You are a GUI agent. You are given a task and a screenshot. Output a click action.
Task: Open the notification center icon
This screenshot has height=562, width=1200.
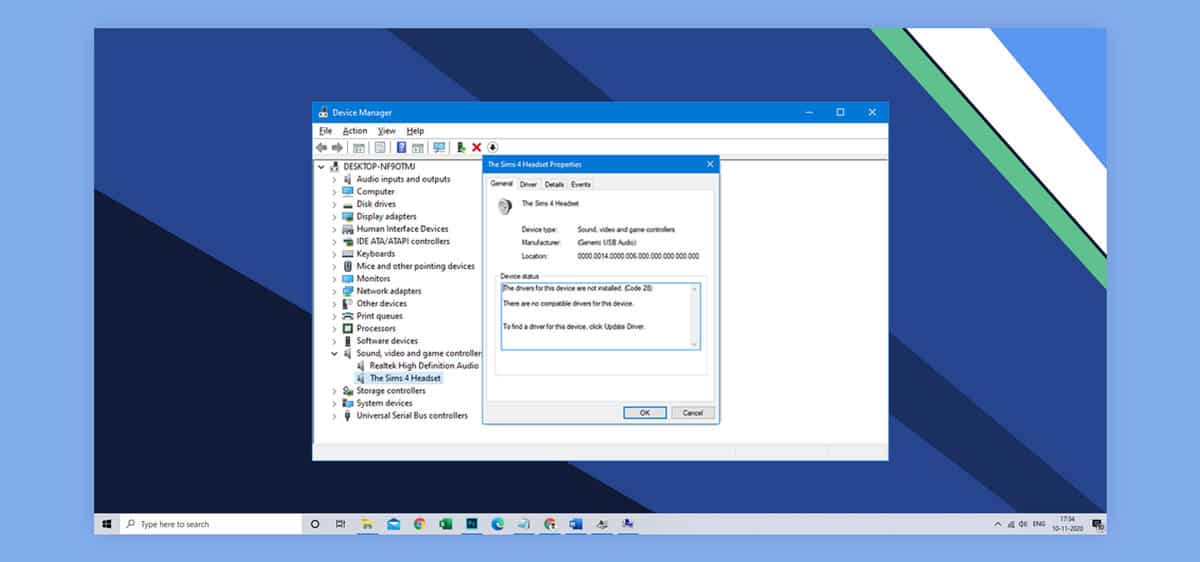1097,524
